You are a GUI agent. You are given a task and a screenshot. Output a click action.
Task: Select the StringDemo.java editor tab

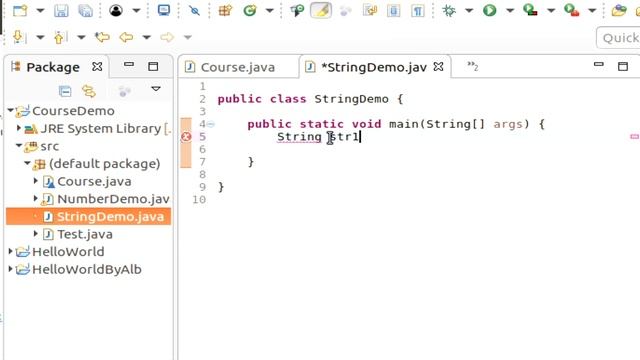(374, 67)
